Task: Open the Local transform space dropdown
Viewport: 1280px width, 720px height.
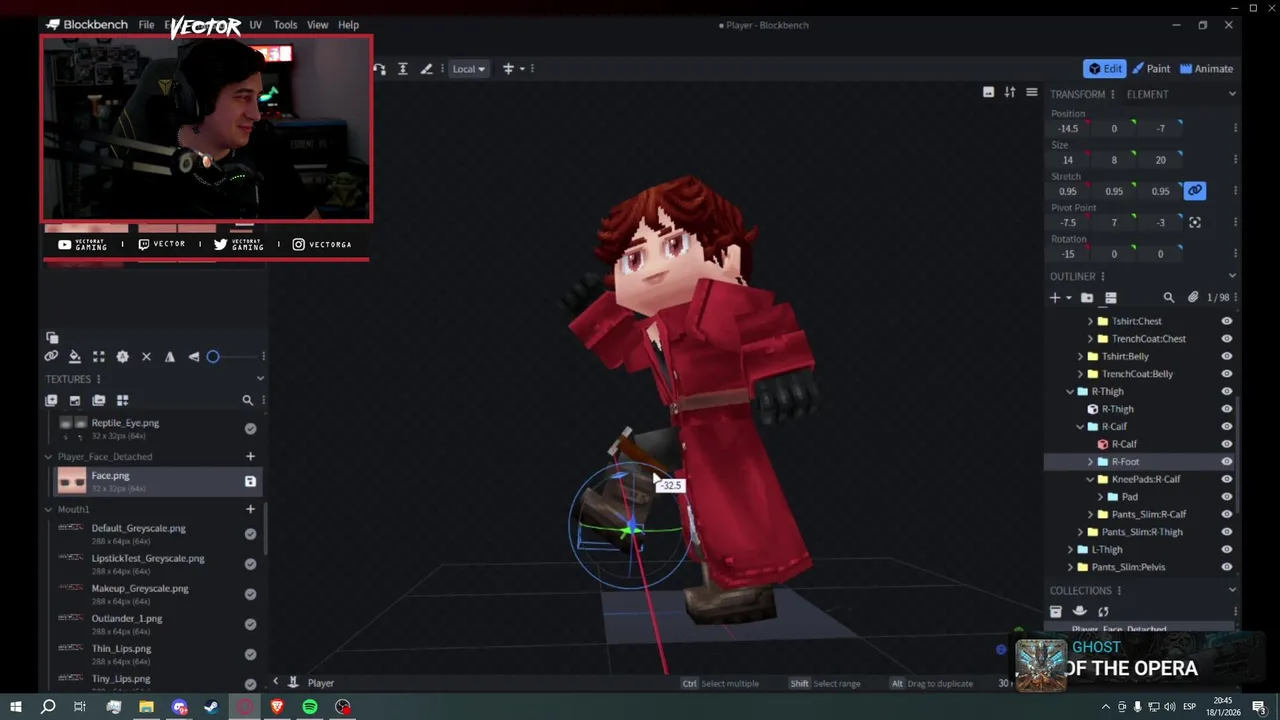Action: (468, 69)
